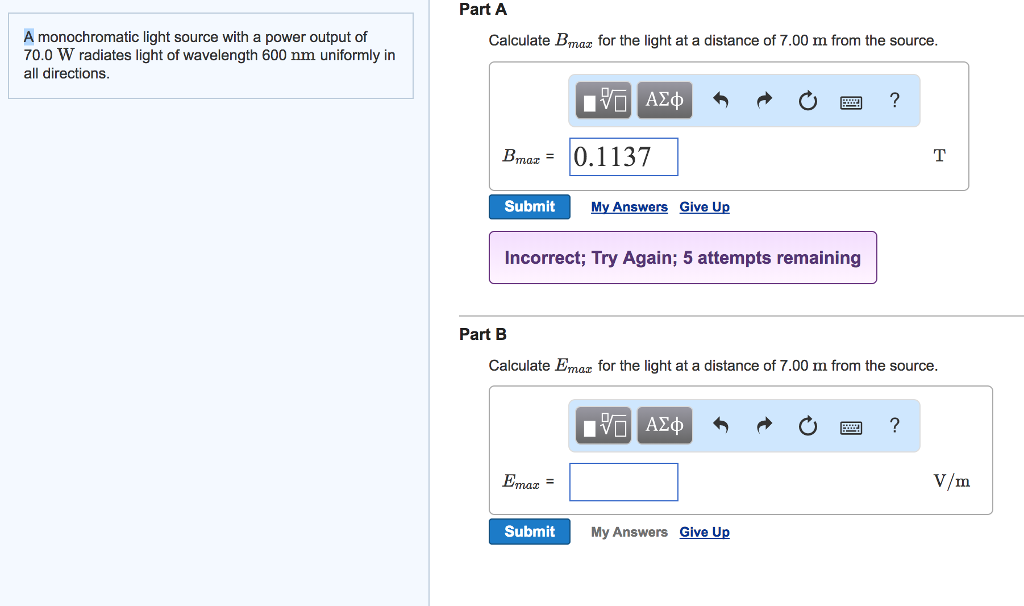Image resolution: width=1024 pixels, height=606 pixels.
Task: Reset the Part B answer field
Action: (x=807, y=426)
